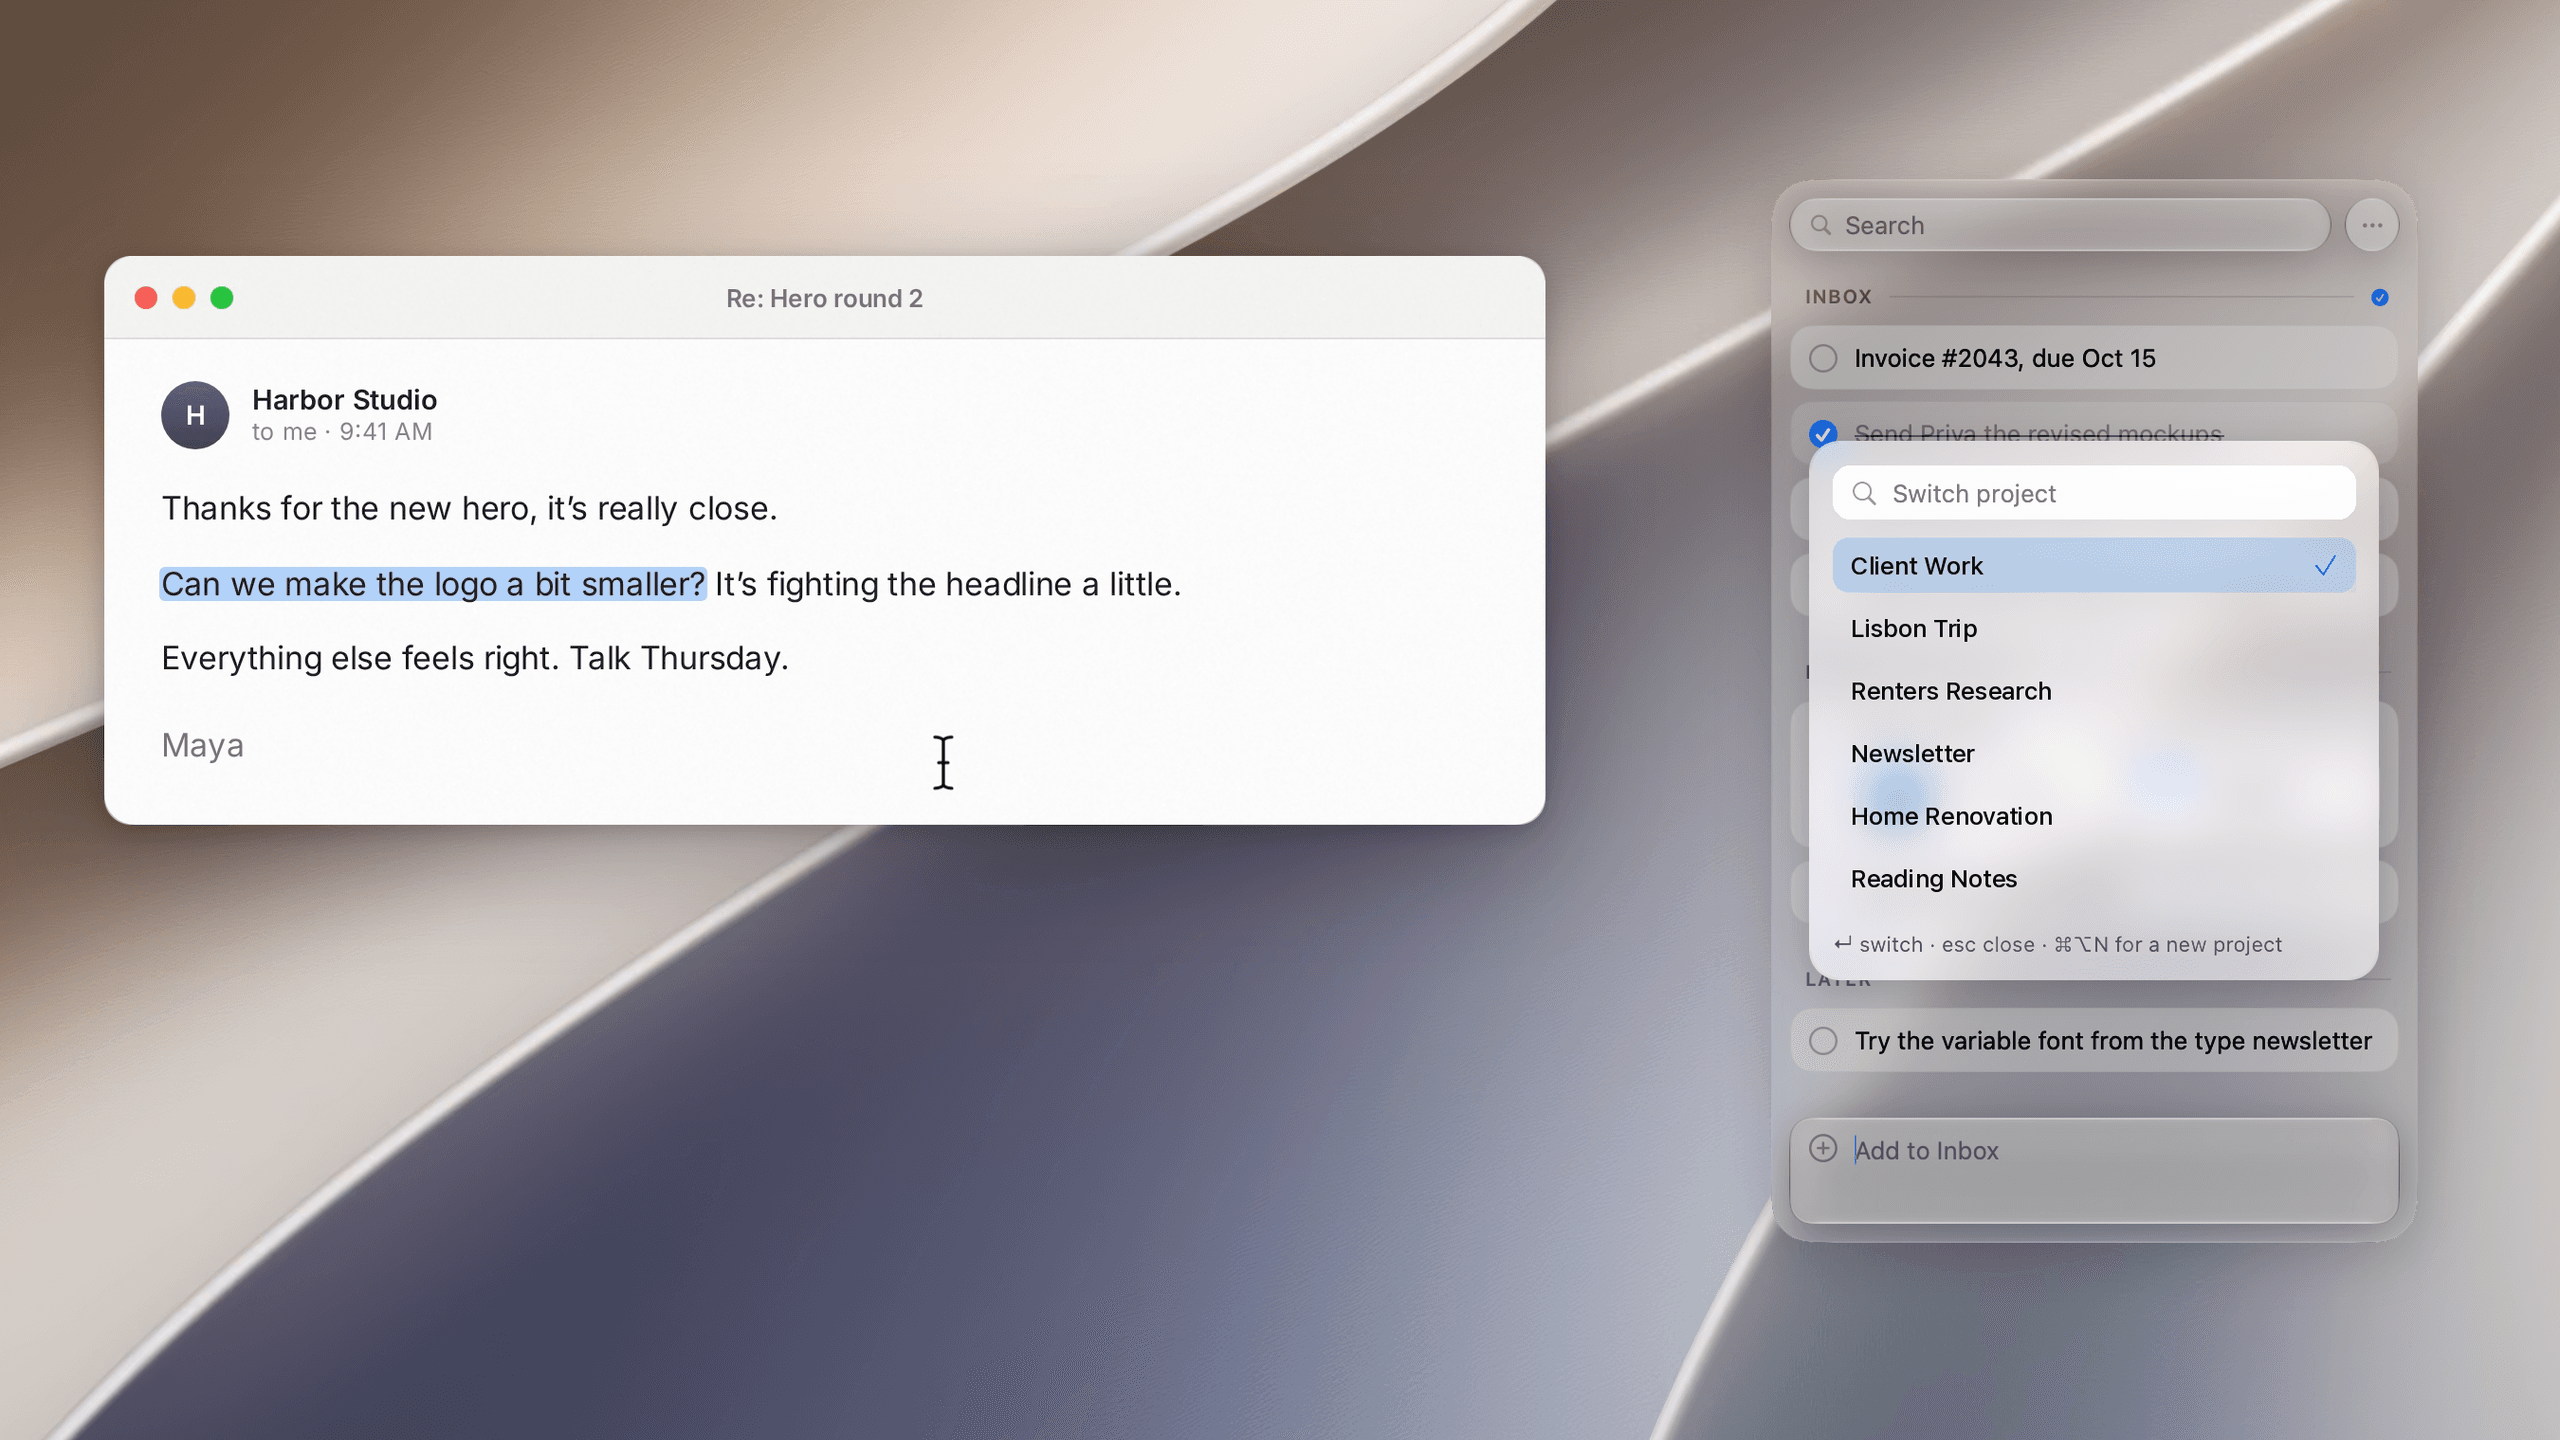
Task: Click the Harbor Studio sender name
Action: (x=344, y=399)
